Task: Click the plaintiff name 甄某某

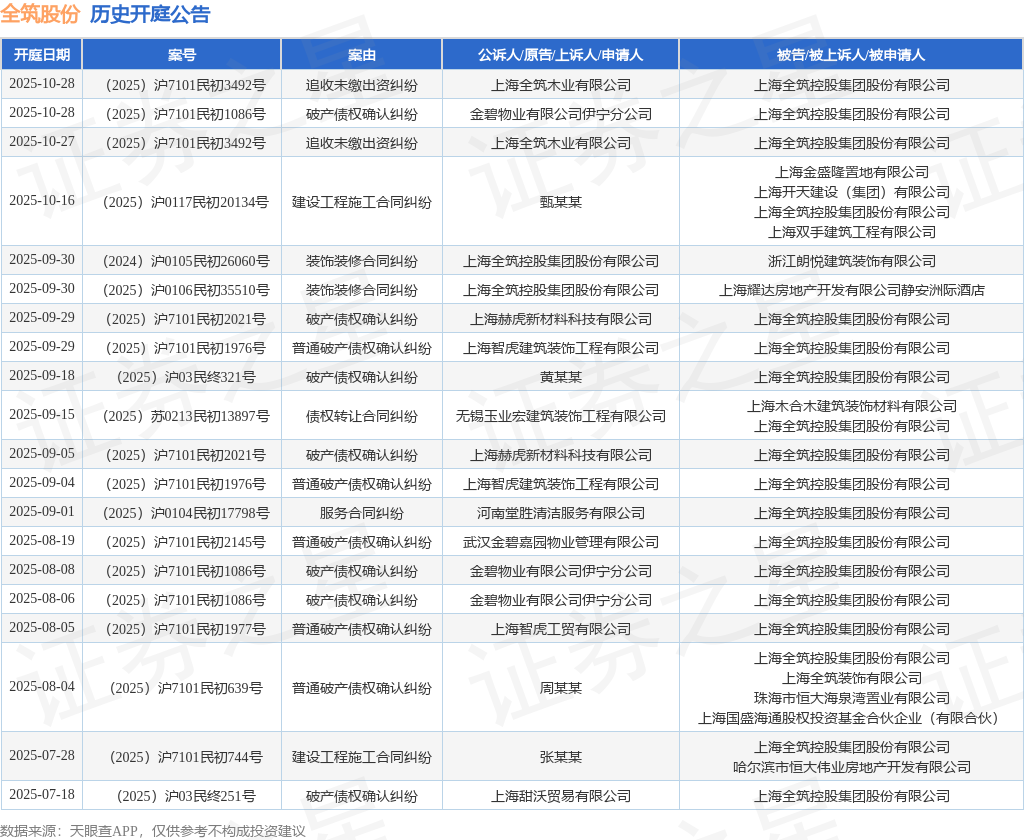Action: click(561, 202)
